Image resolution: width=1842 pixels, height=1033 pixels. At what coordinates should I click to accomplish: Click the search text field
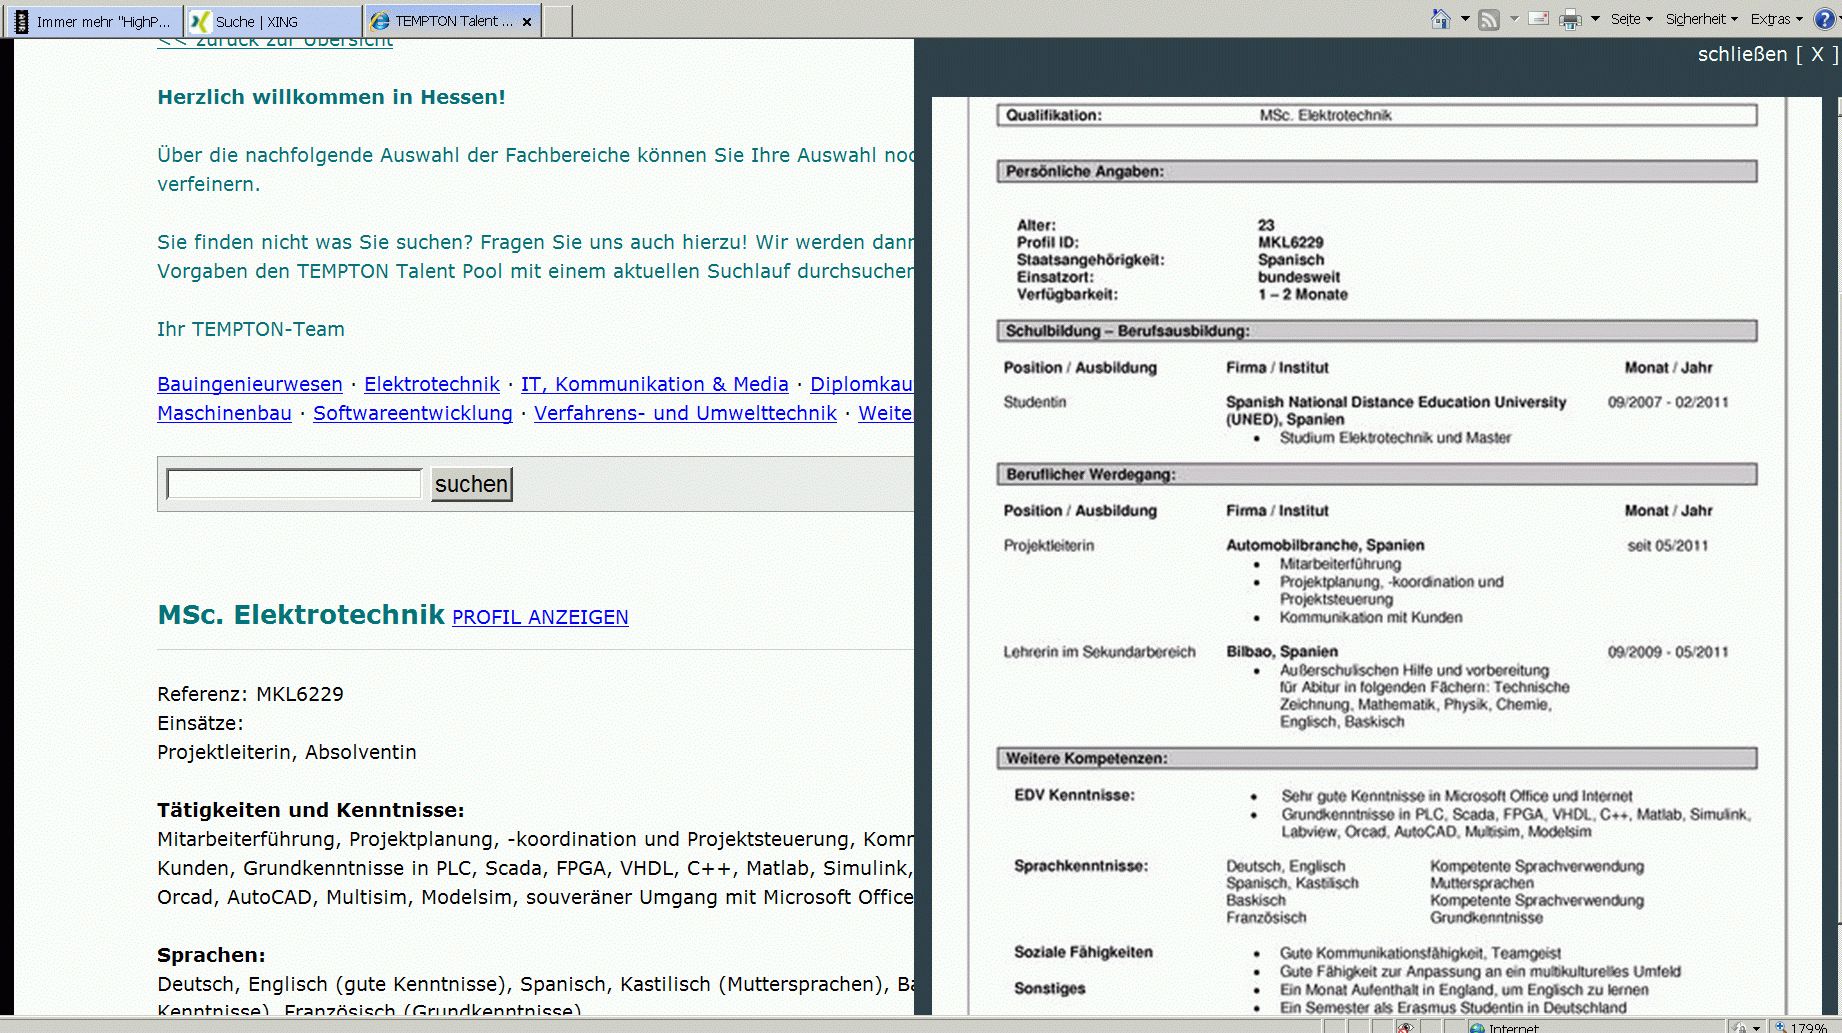[x=294, y=484]
